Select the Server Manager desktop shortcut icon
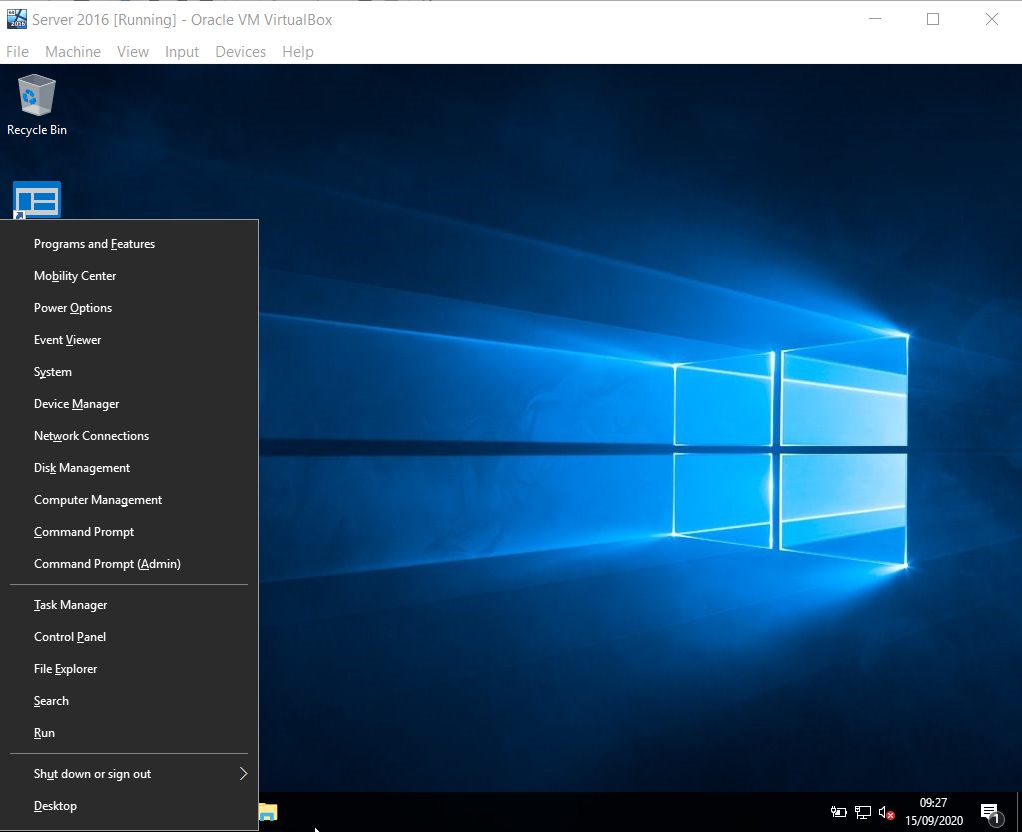 point(37,200)
